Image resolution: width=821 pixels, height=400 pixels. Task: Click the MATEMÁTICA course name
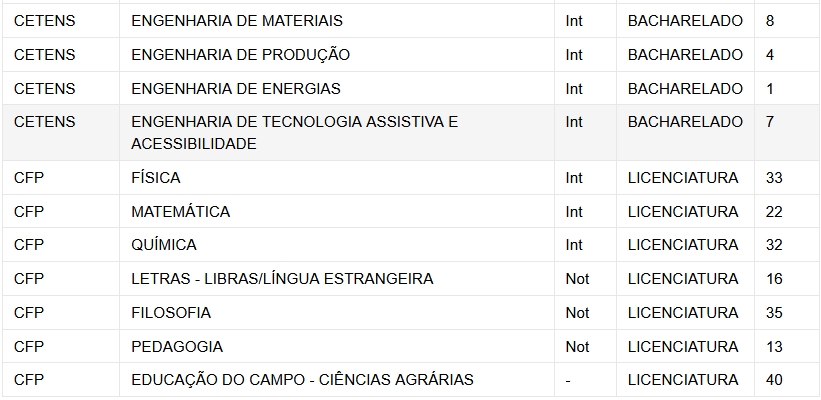coord(180,212)
